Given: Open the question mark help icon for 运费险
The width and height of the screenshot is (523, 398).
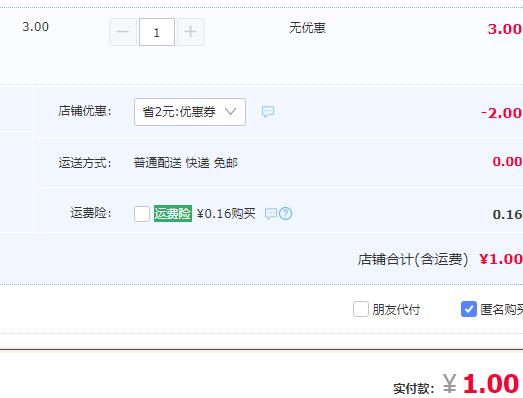Looking at the screenshot, I should pos(286,214).
